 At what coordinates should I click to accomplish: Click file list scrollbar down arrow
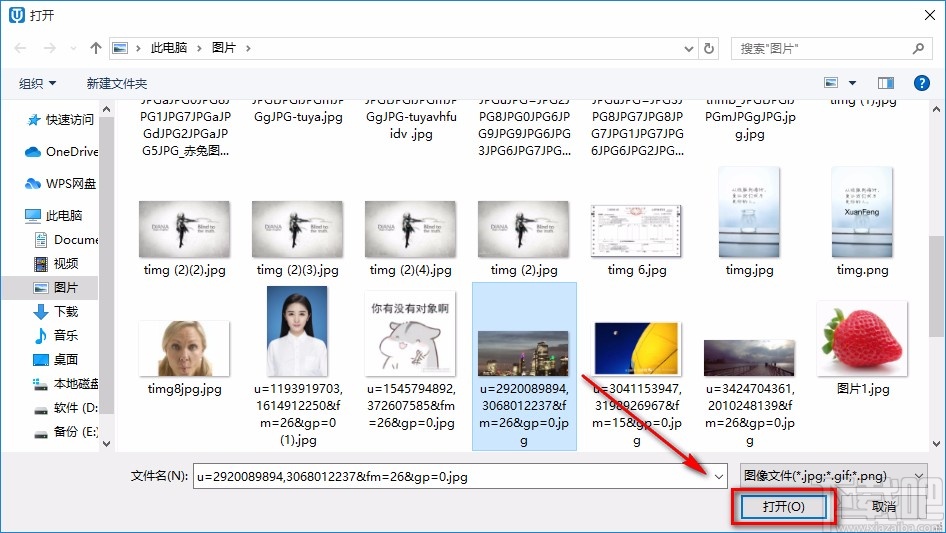(936, 444)
